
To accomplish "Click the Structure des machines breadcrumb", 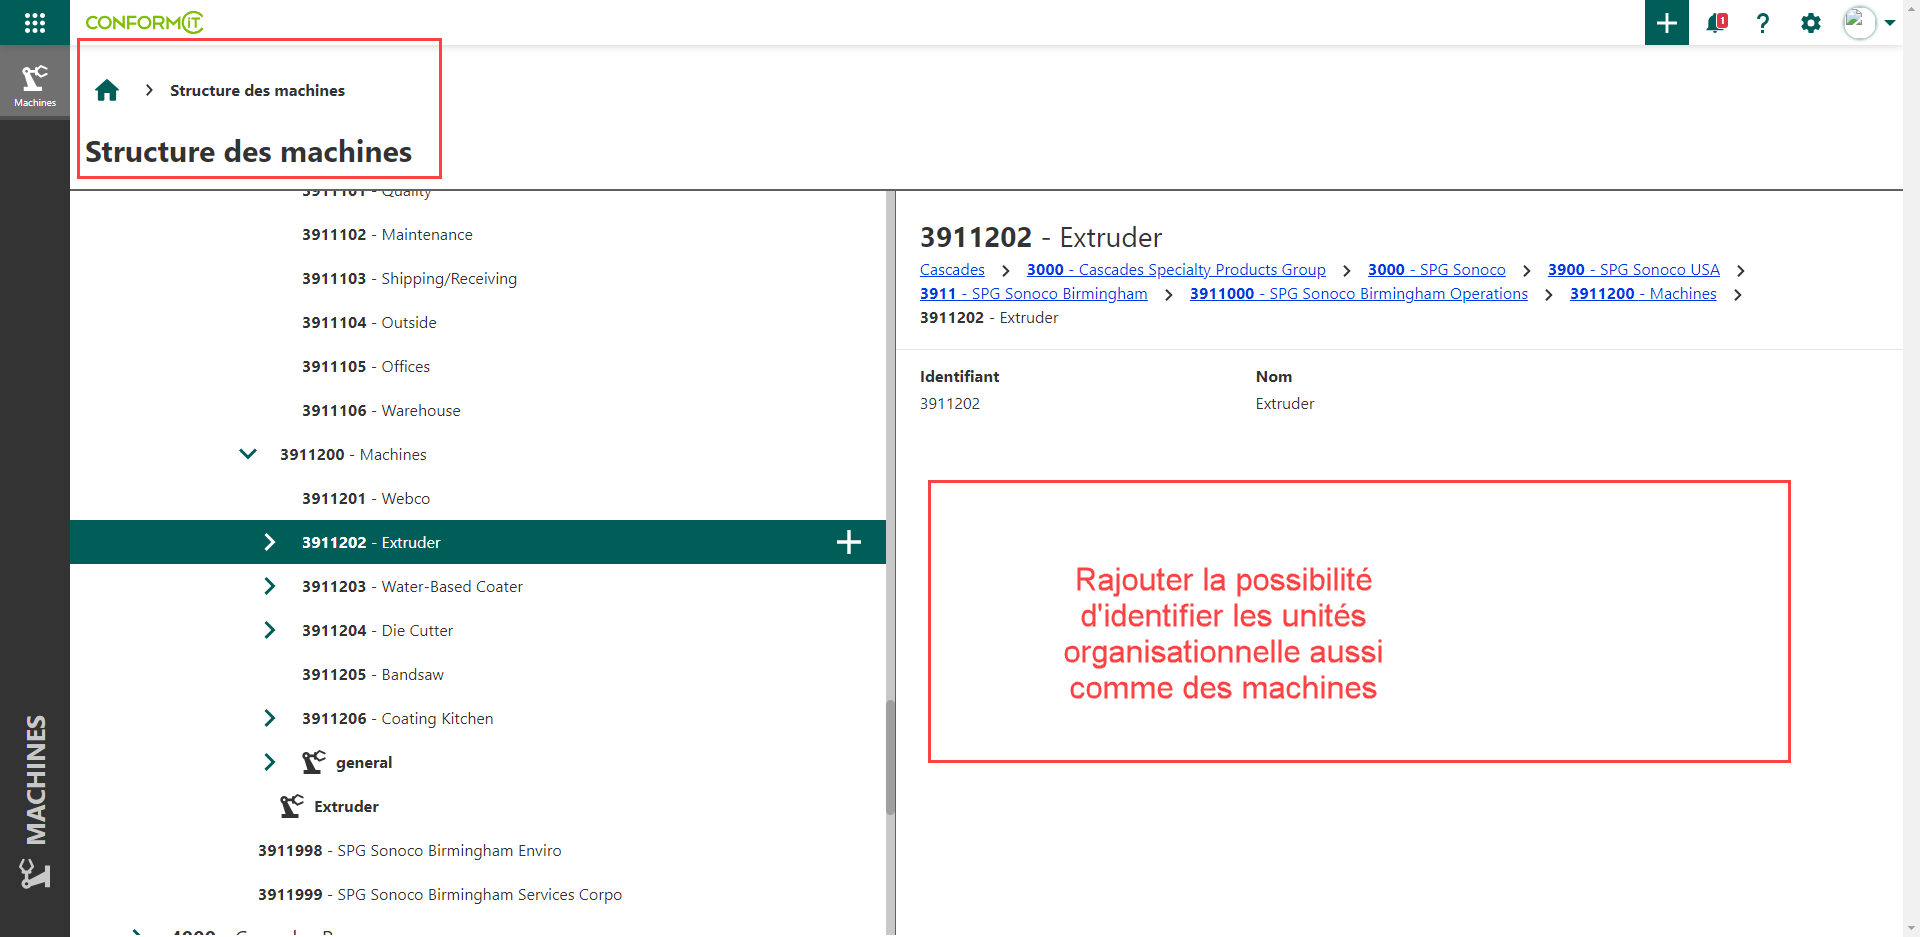I will [257, 91].
